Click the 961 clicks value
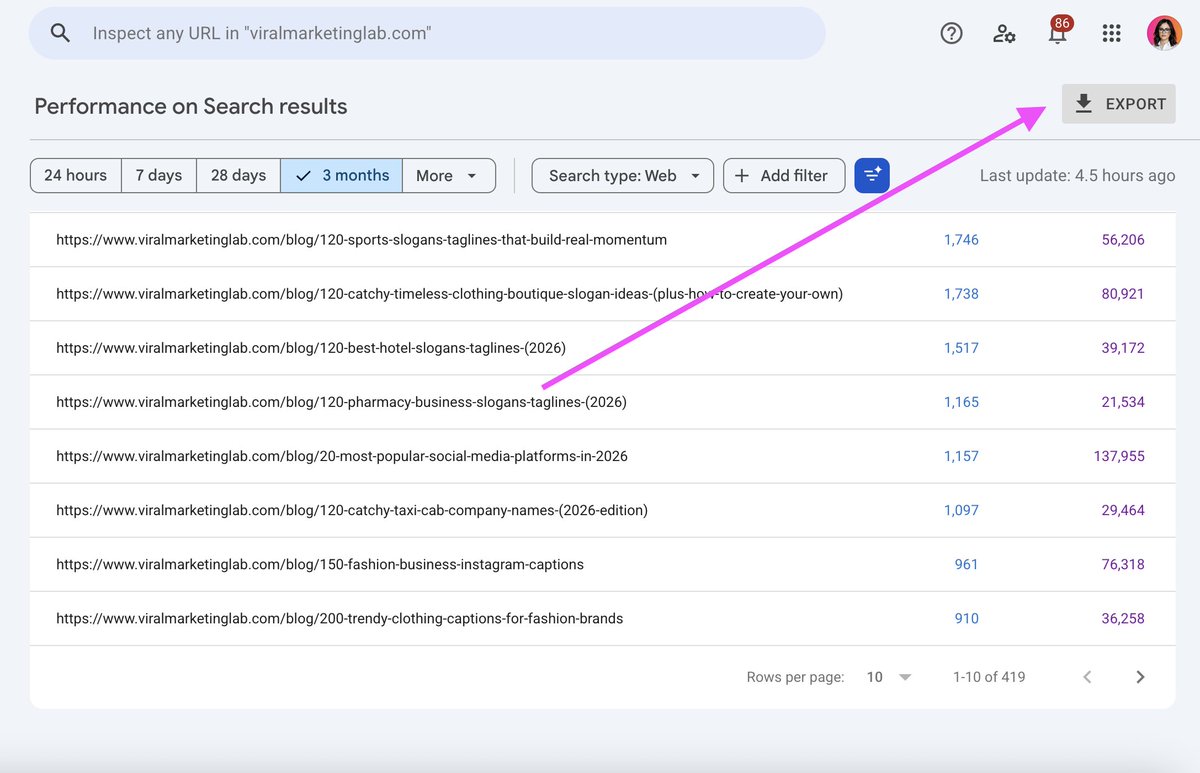 [x=966, y=564]
